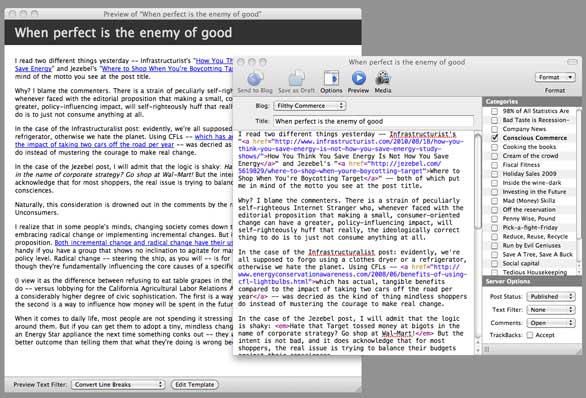Open the 'Save Energy' link in preview

coord(33,69)
